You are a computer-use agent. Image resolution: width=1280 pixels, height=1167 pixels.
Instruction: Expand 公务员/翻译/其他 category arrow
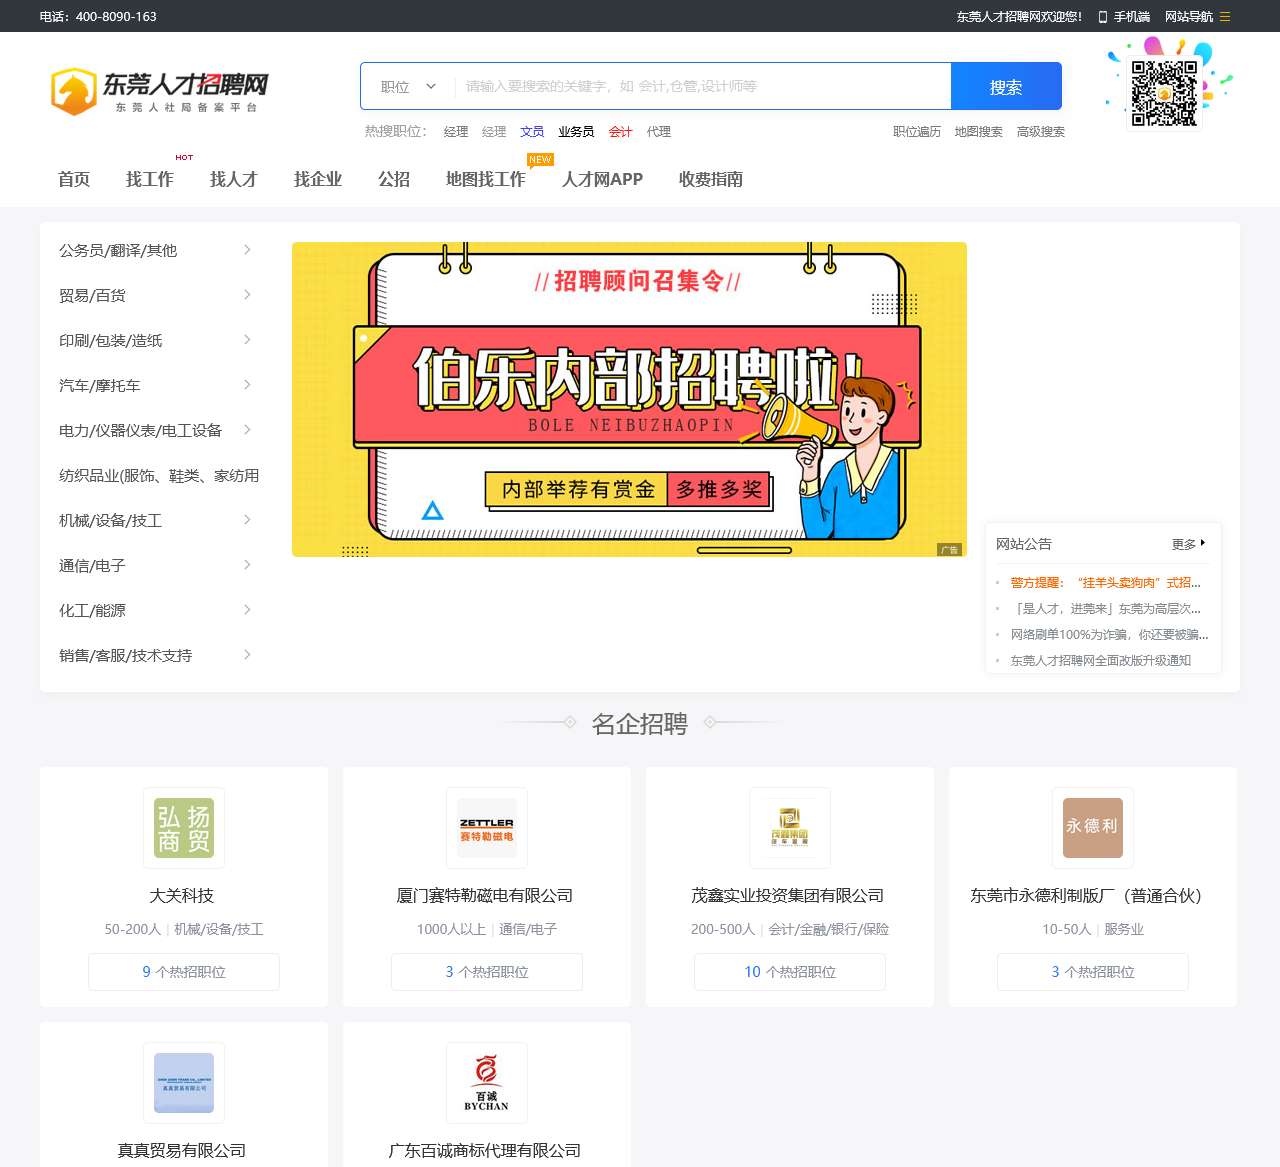(x=247, y=250)
